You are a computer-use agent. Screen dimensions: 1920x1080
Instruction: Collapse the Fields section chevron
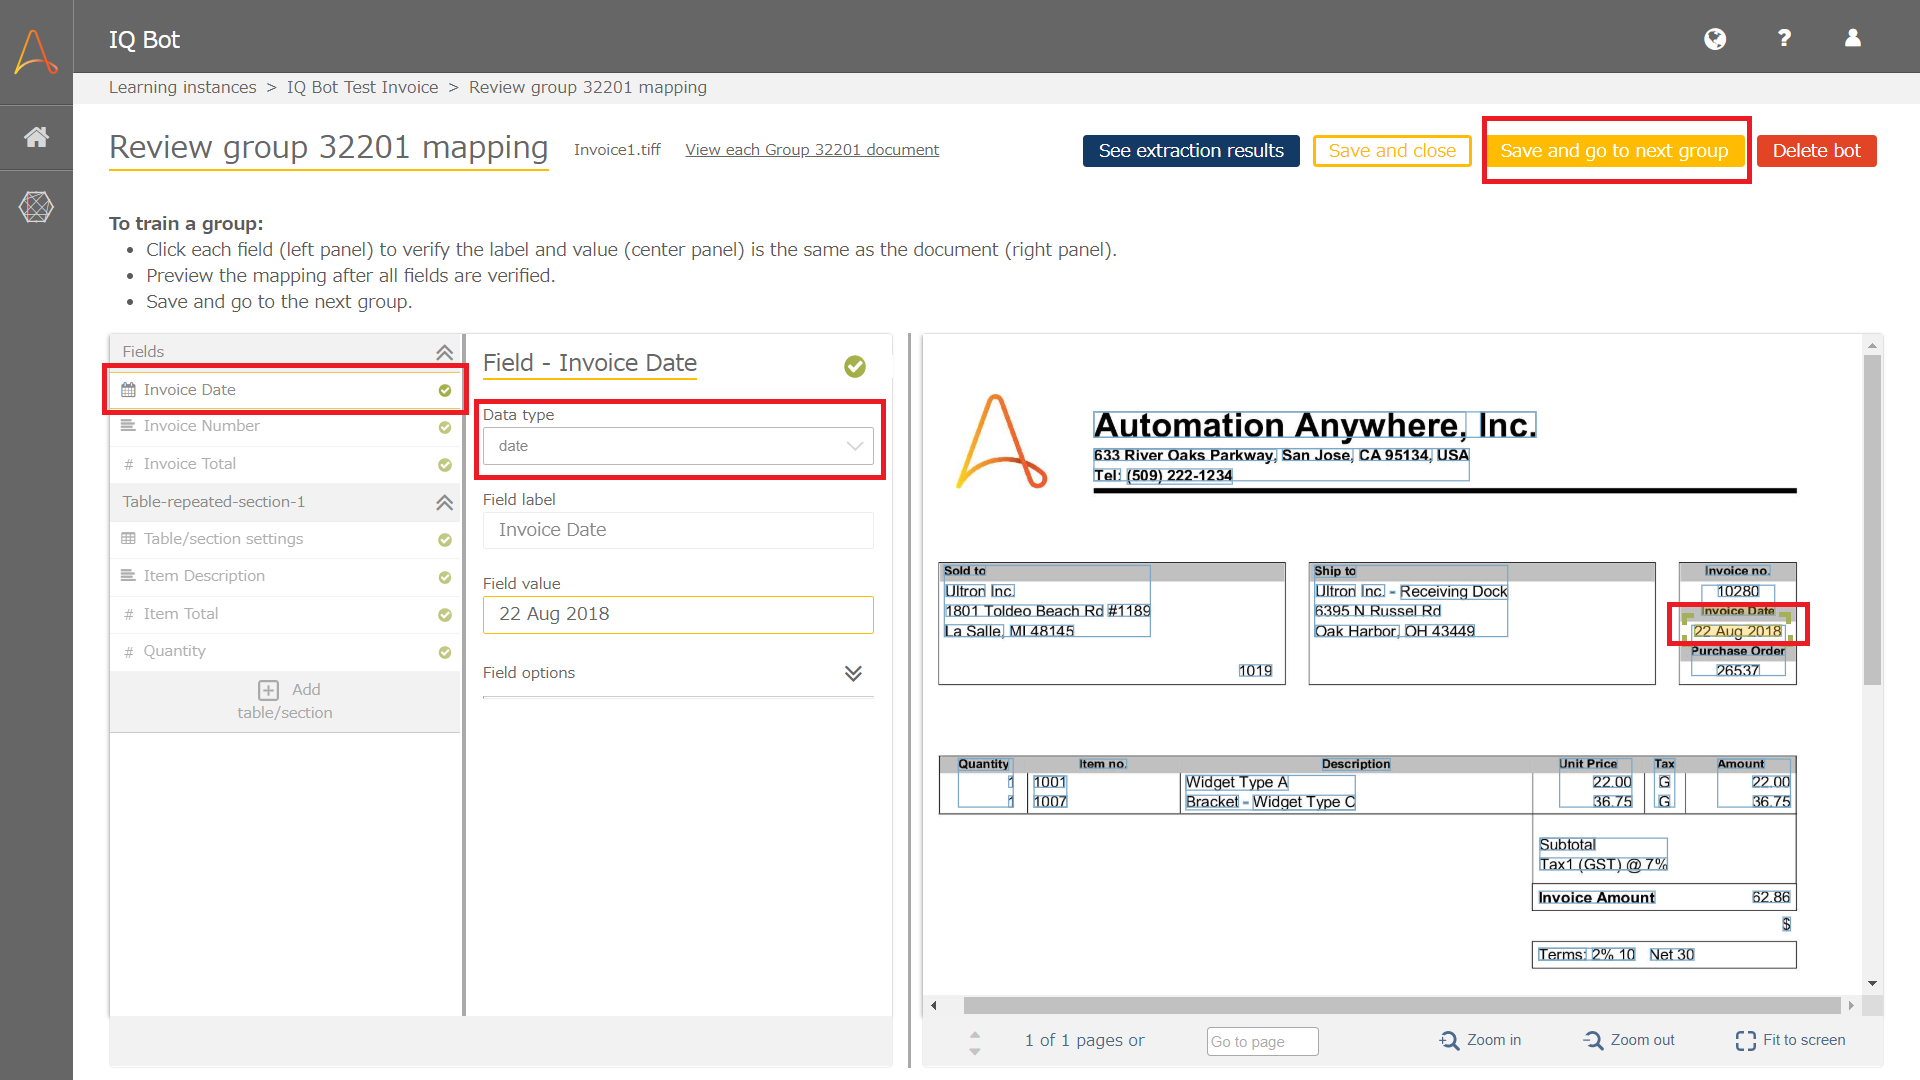pos(445,352)
